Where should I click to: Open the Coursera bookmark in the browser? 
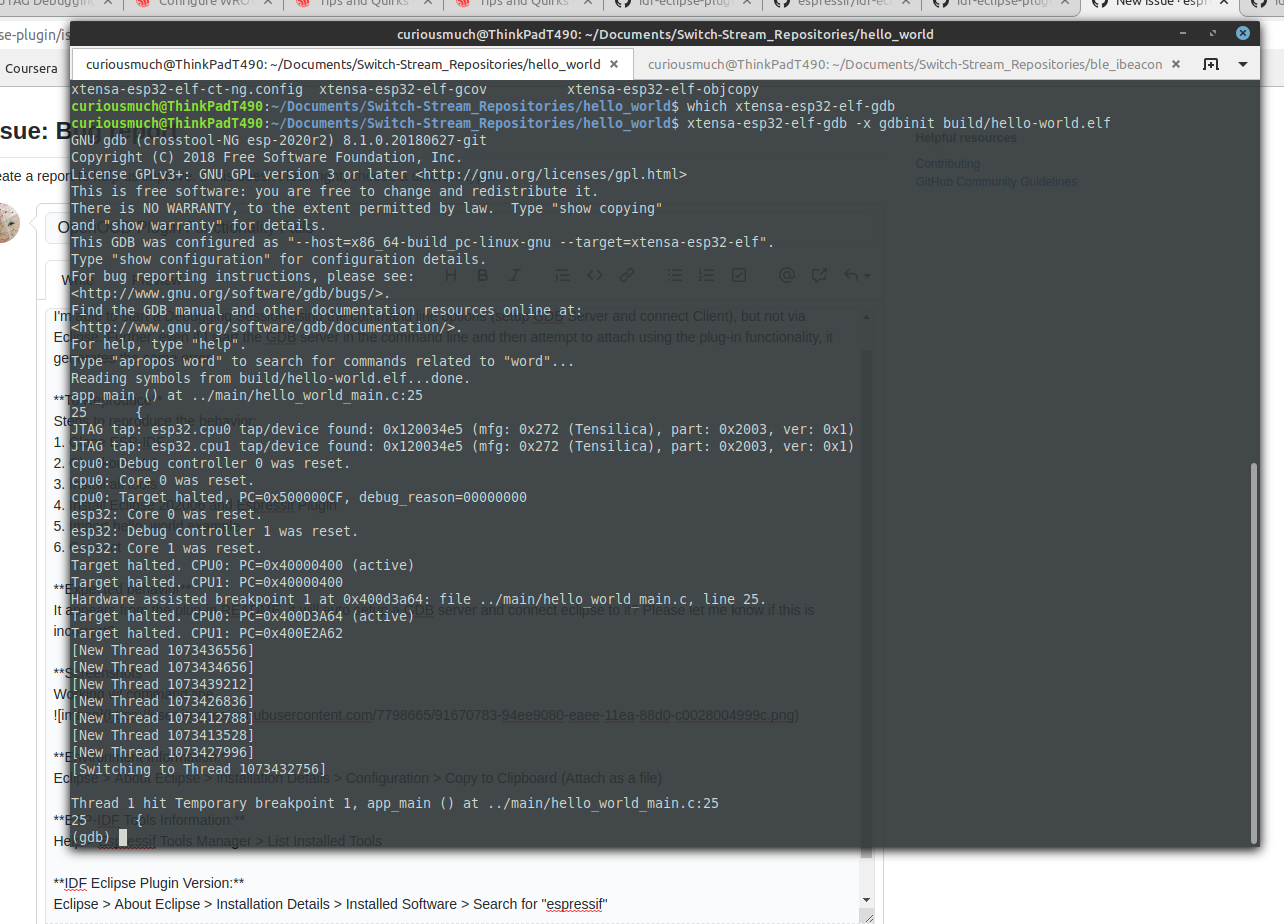click(31, 69)
